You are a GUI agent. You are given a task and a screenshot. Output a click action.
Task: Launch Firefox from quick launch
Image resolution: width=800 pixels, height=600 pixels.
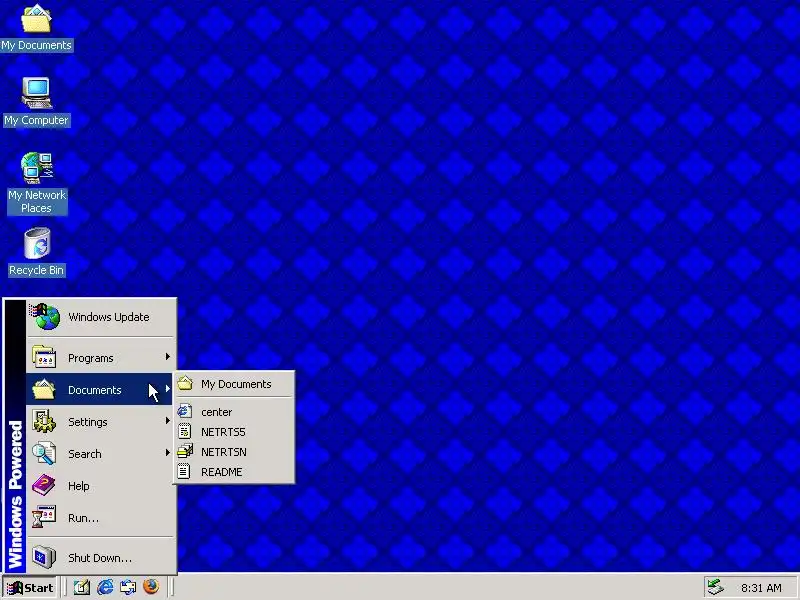pyautogui.click(x=151, y=587)
